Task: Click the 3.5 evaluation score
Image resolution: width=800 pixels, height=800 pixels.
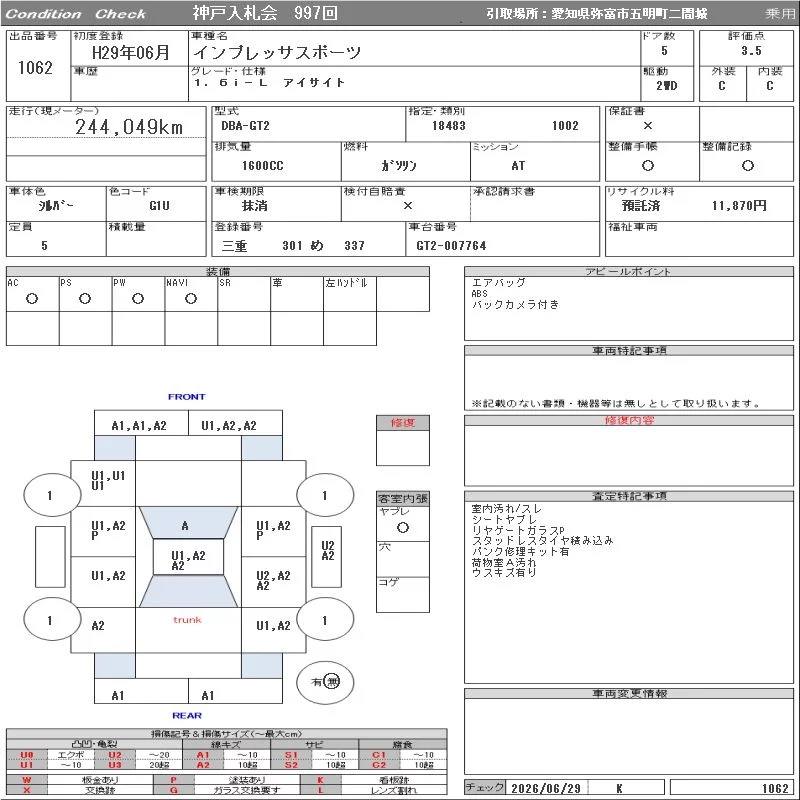Action: point(752,51)
